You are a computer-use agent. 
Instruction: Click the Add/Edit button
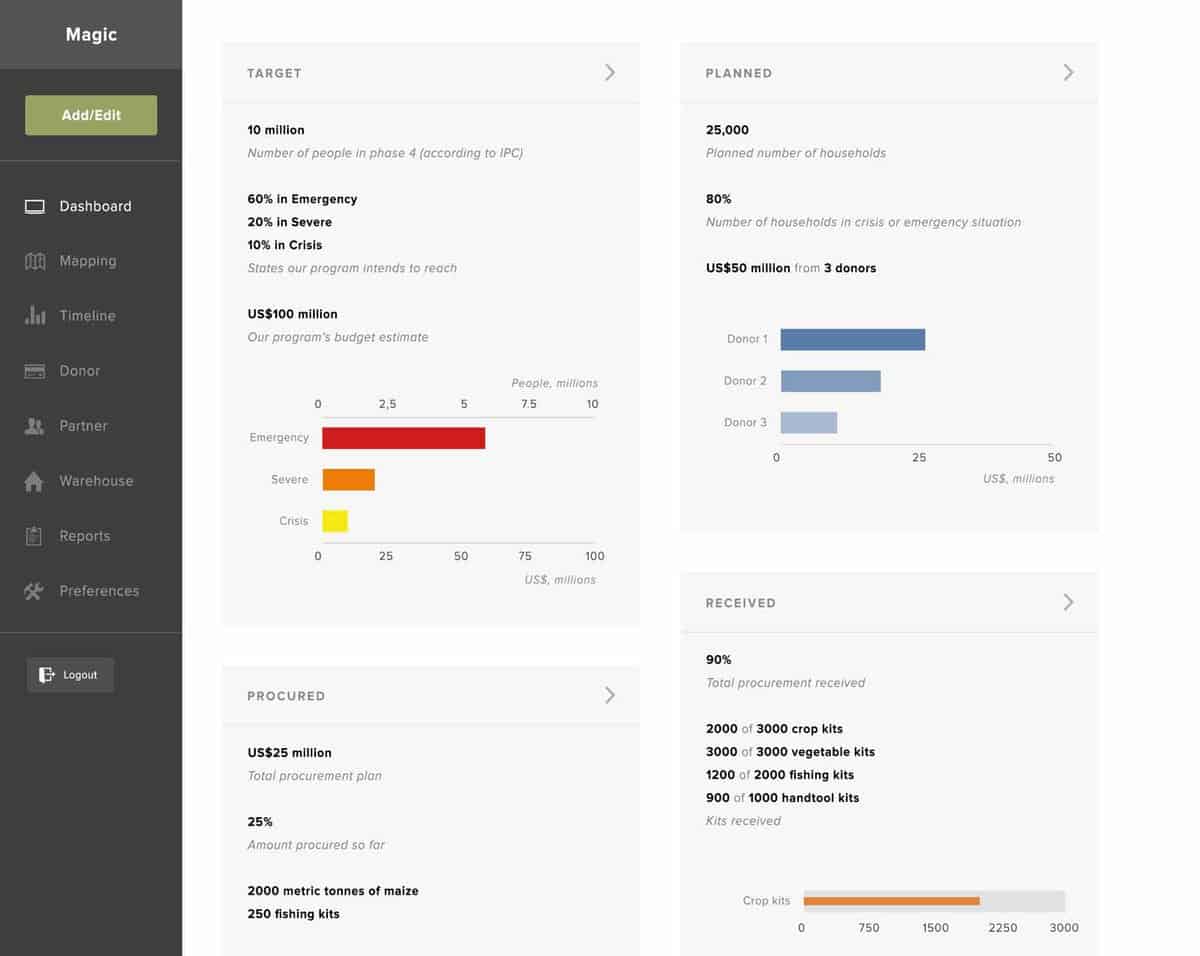91,115
